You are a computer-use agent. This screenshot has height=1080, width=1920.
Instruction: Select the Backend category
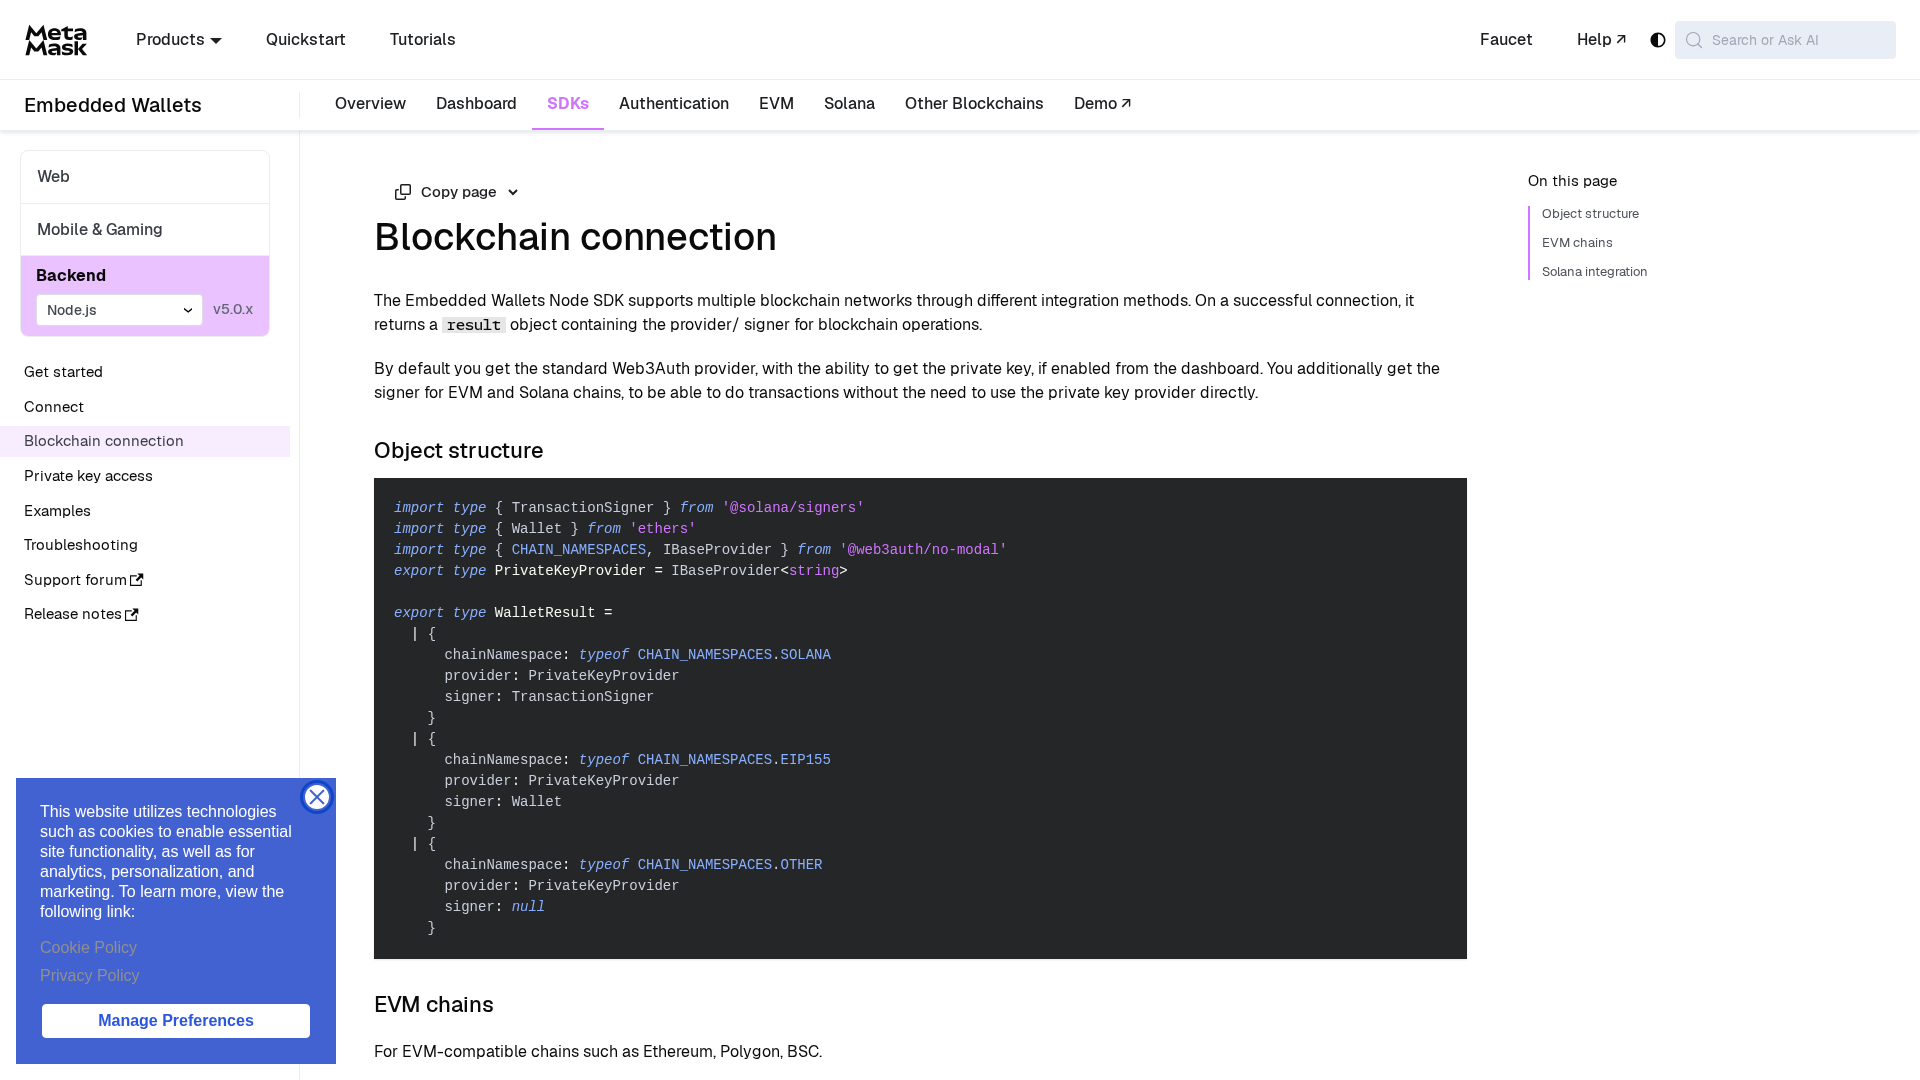coord(71,275)
